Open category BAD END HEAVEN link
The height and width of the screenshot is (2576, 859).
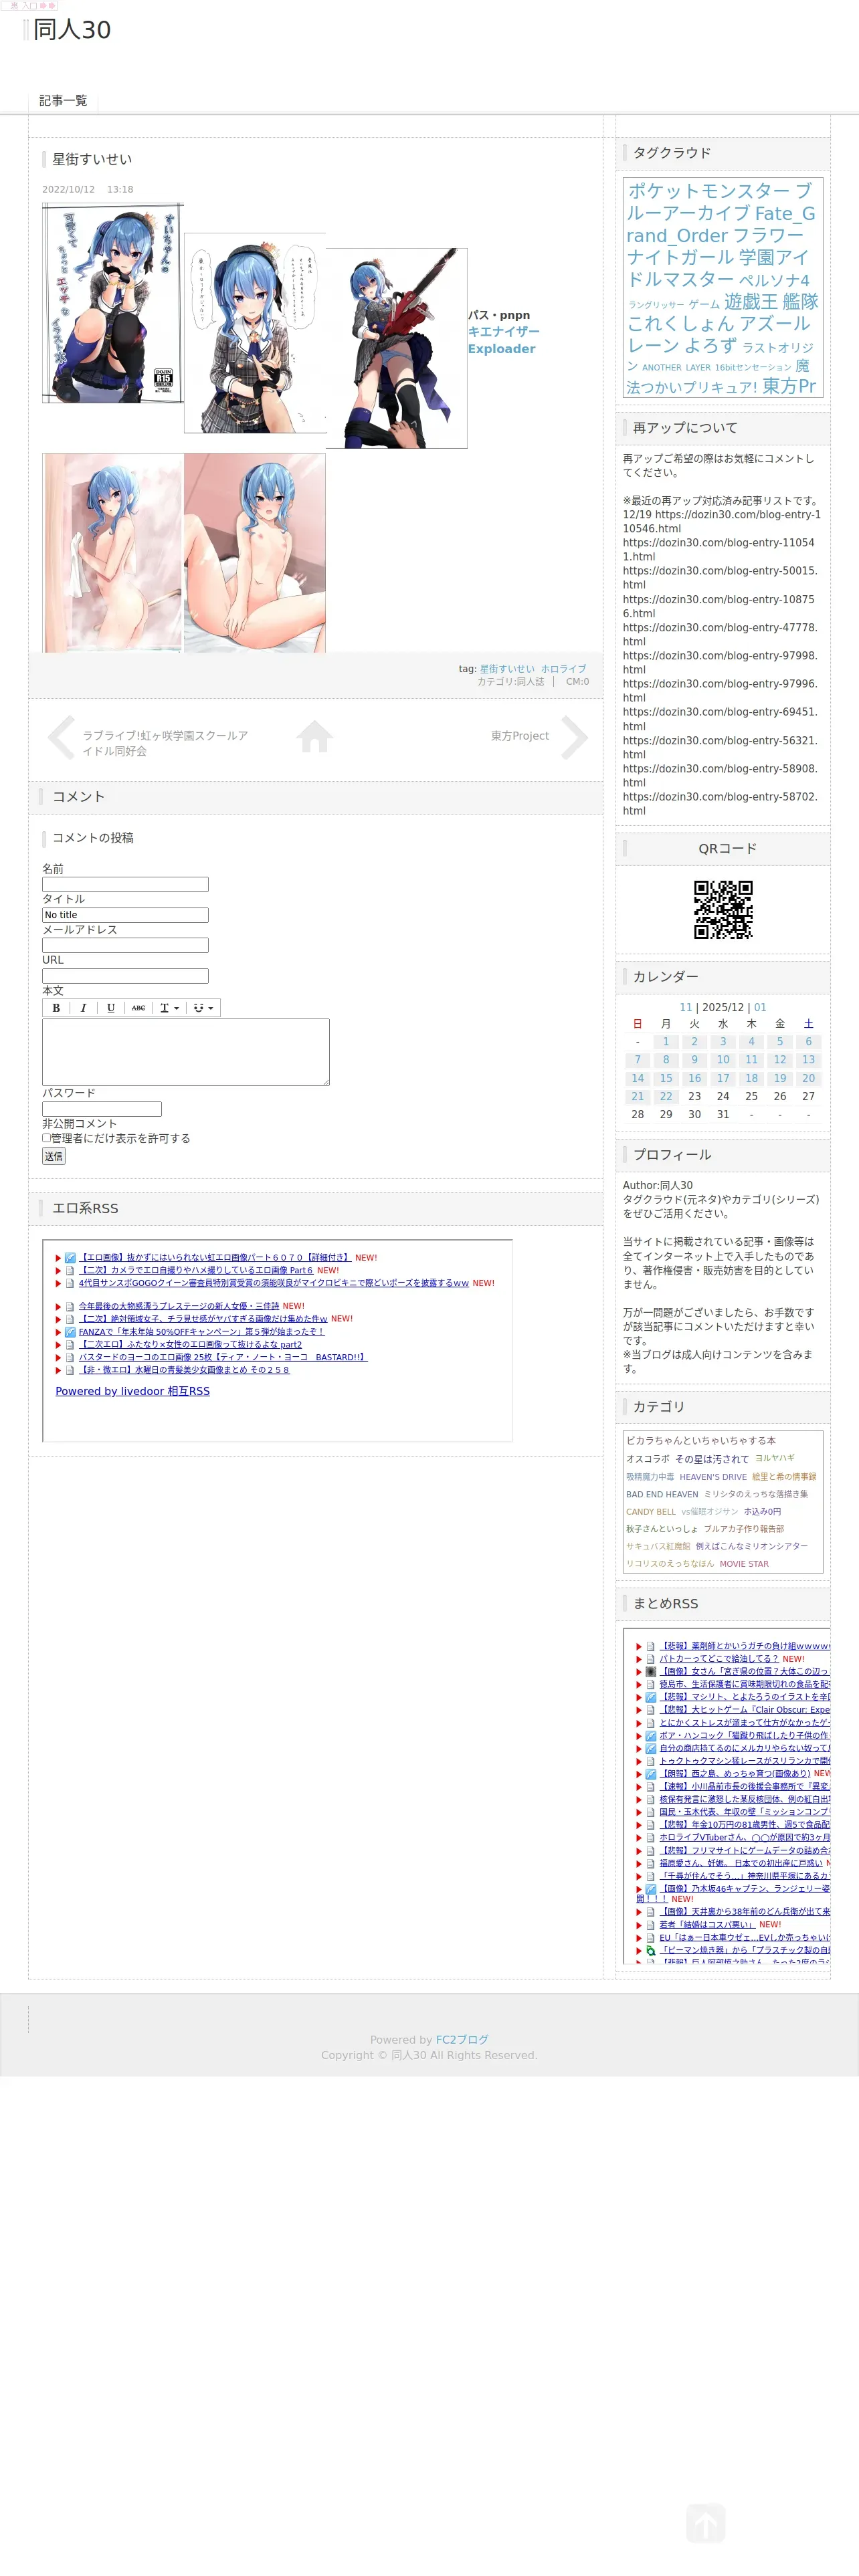click(662, 1494)
